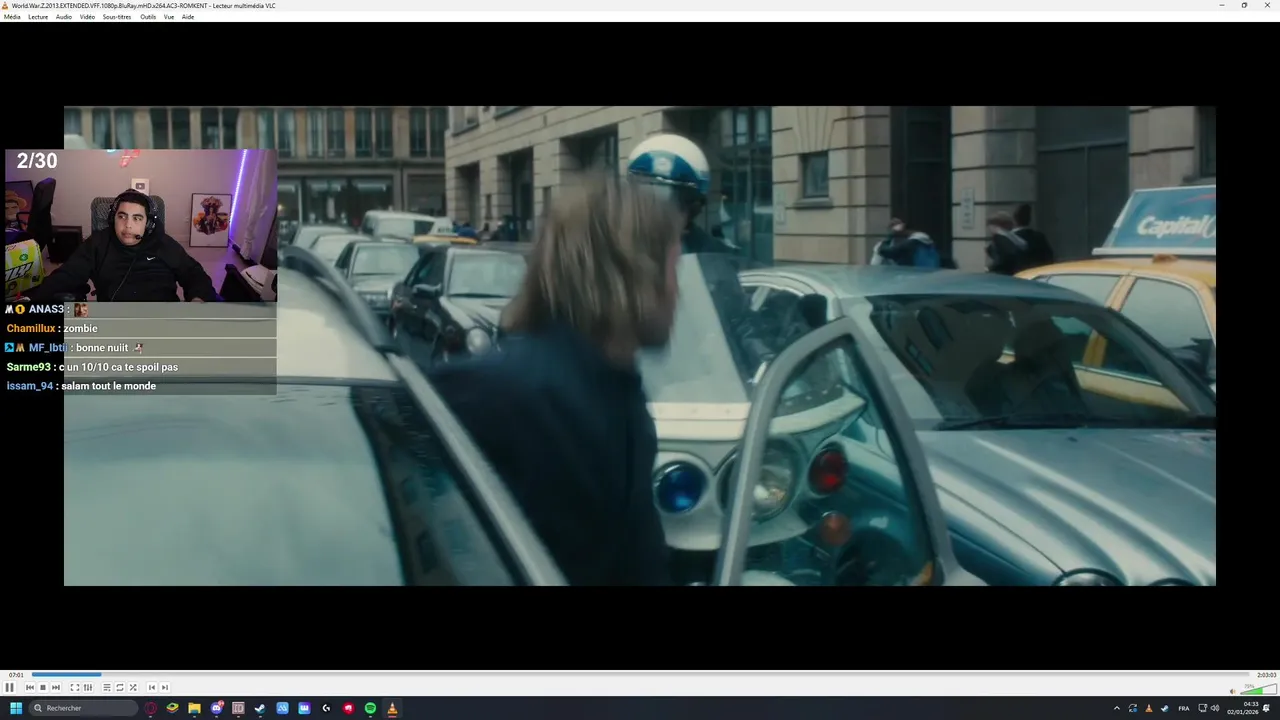Show the VLC playlist
This screenshot has height=720, width=1280.
point(107,687)
